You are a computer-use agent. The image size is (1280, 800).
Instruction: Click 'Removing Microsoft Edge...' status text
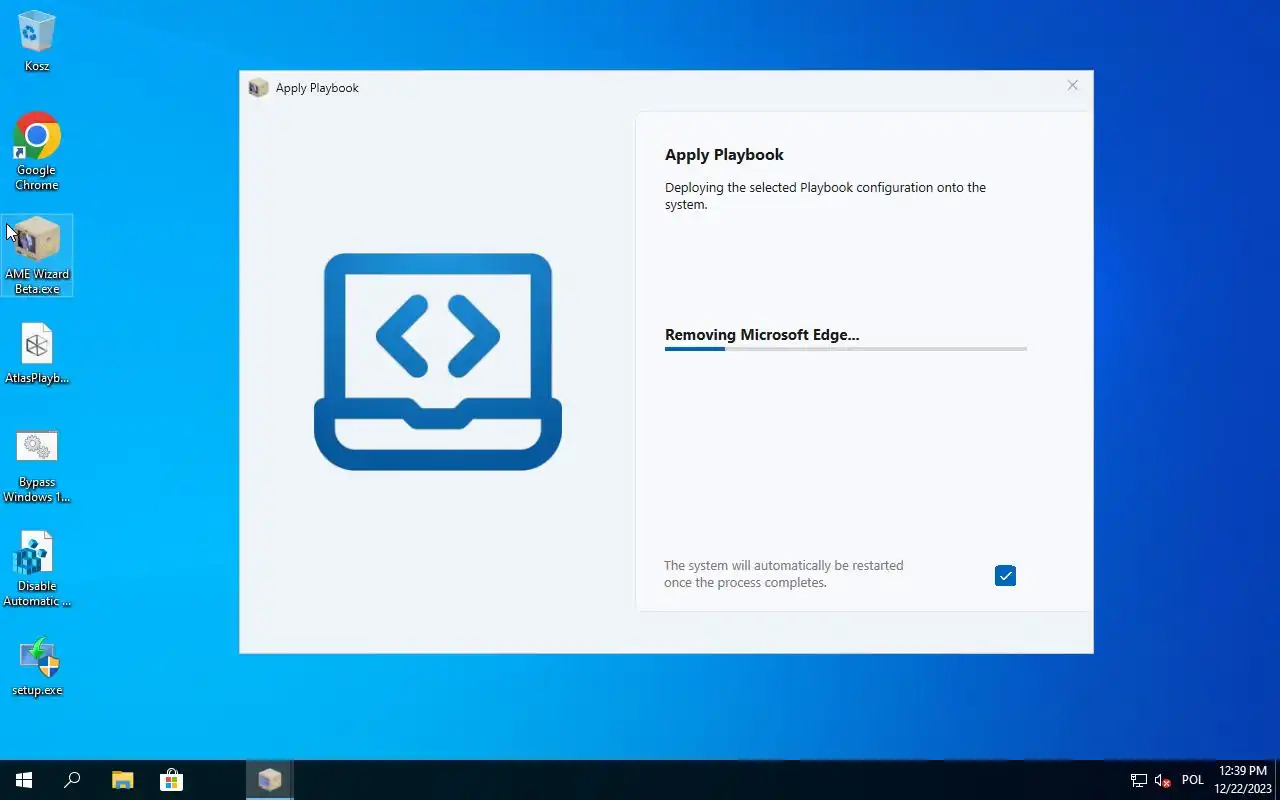click(x=762, y=335)
